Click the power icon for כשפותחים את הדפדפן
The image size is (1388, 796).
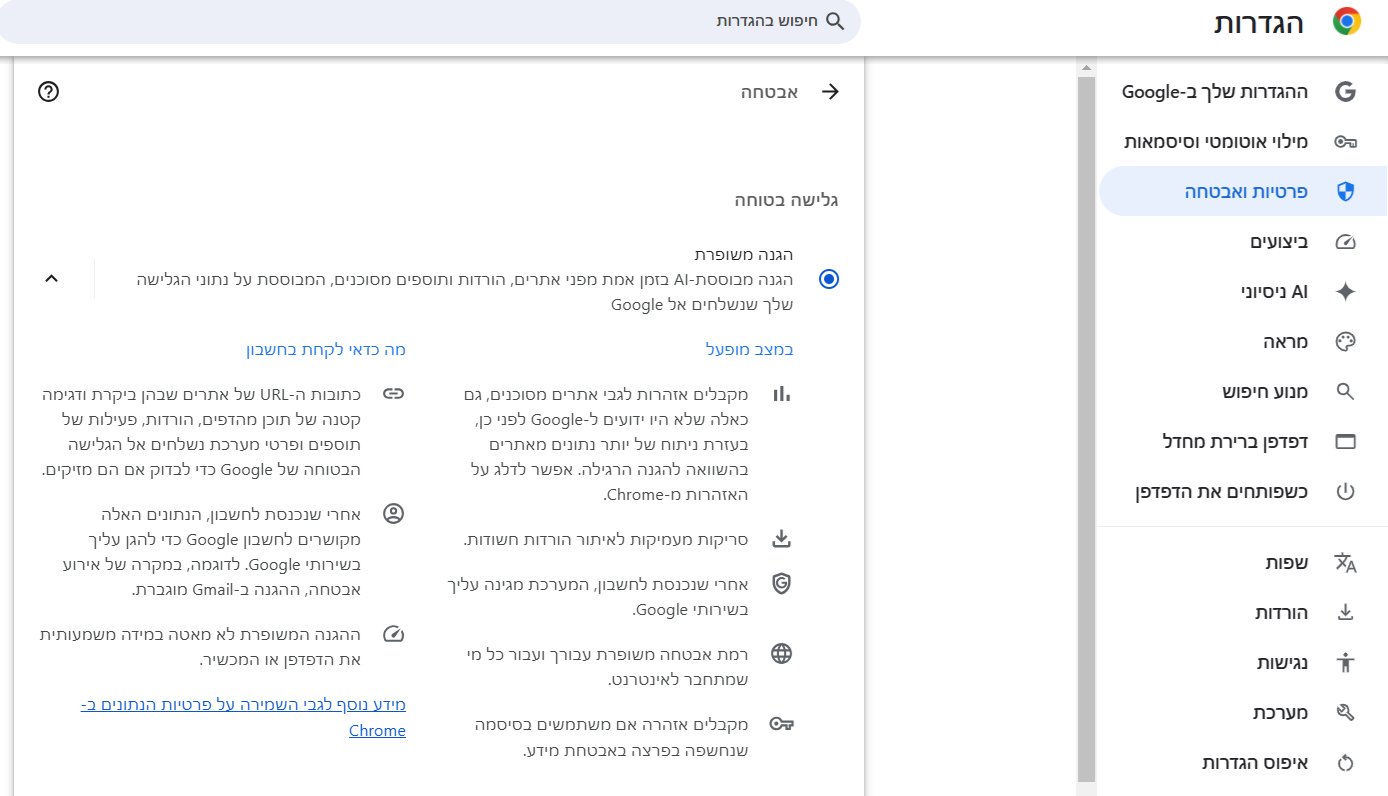[x=1345, y=492]
